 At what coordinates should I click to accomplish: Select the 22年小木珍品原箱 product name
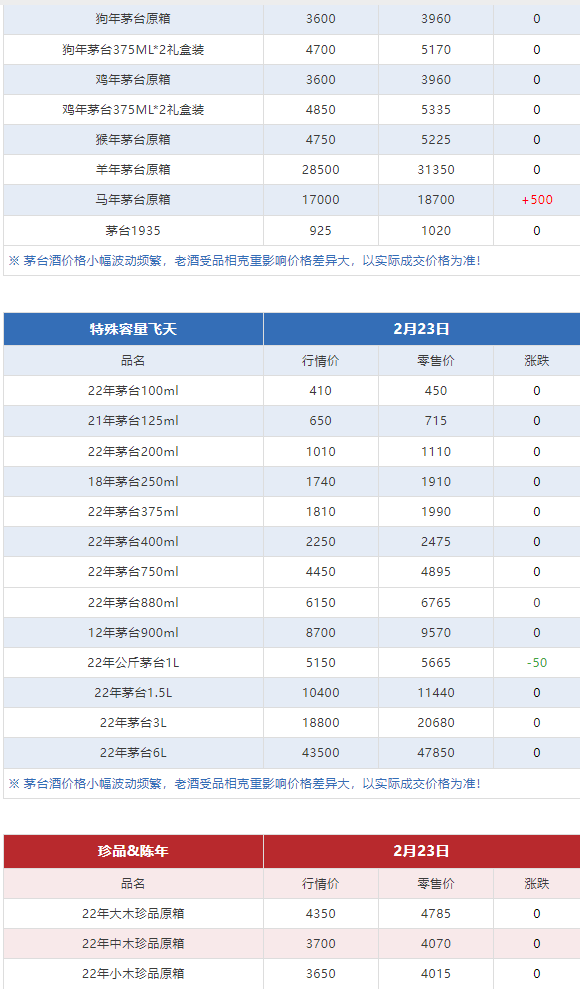click(x=133, y=973)
